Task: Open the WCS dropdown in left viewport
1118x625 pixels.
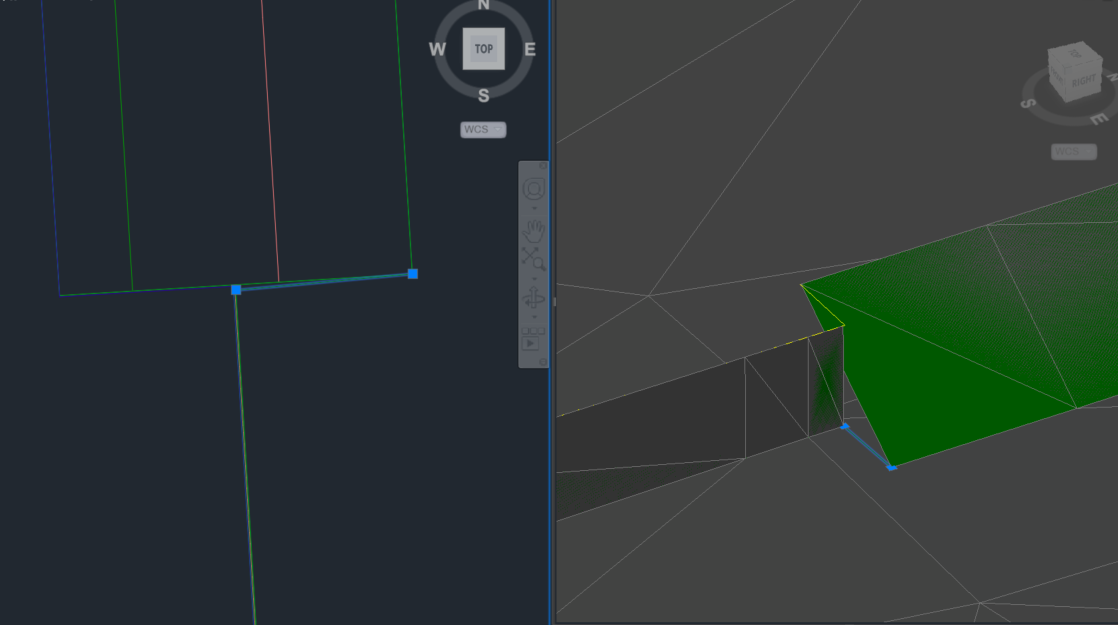Action: click(483, 130)
